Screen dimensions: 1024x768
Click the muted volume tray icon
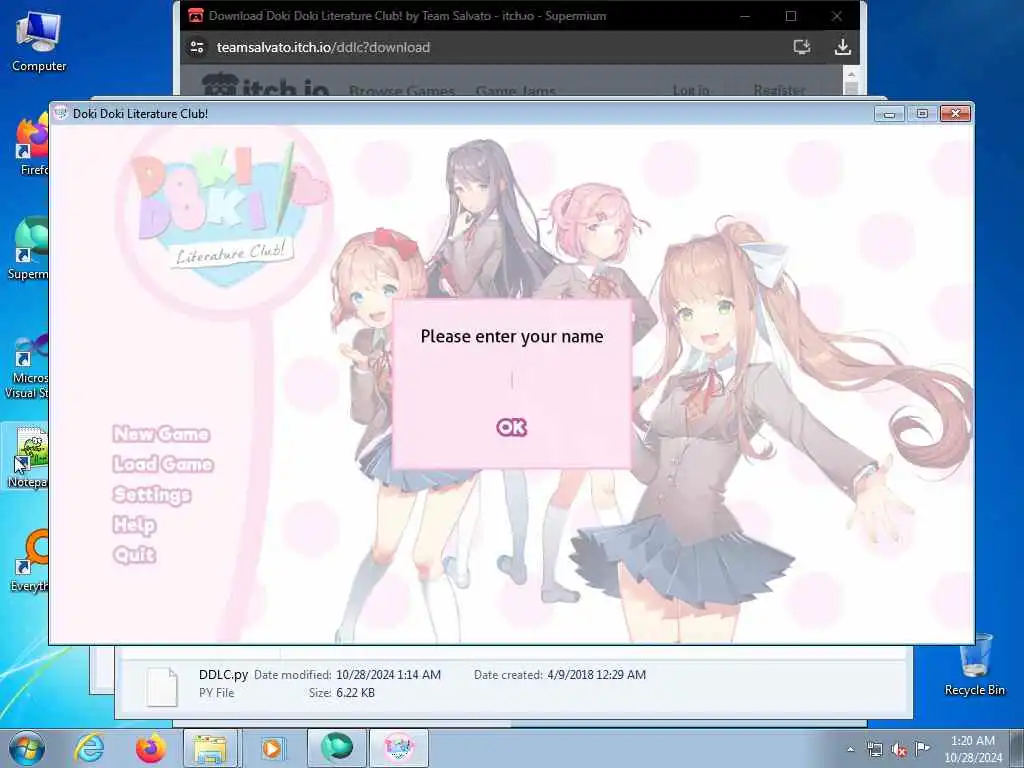(x=899, y=750)
